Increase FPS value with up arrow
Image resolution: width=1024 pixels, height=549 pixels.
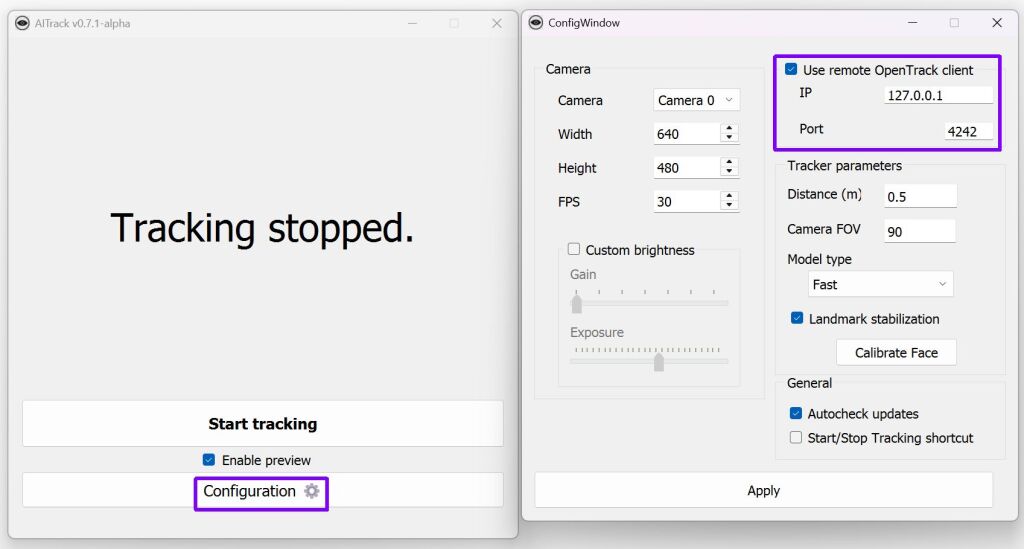tap(729, 196)
